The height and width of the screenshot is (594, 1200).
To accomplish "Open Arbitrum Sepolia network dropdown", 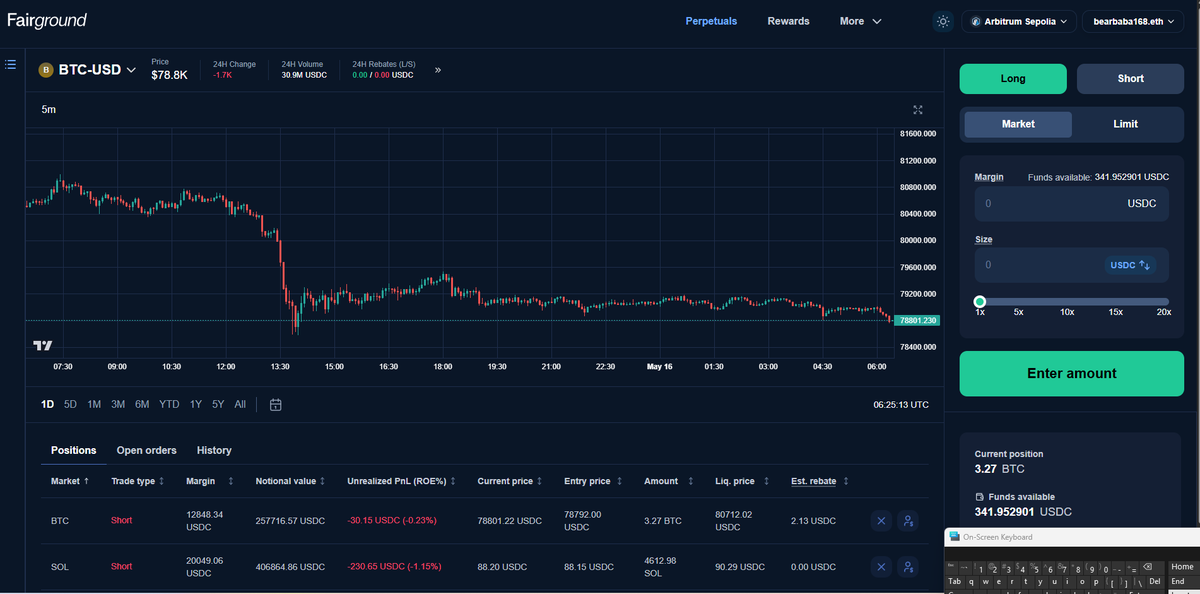I will coord(1019,21).
